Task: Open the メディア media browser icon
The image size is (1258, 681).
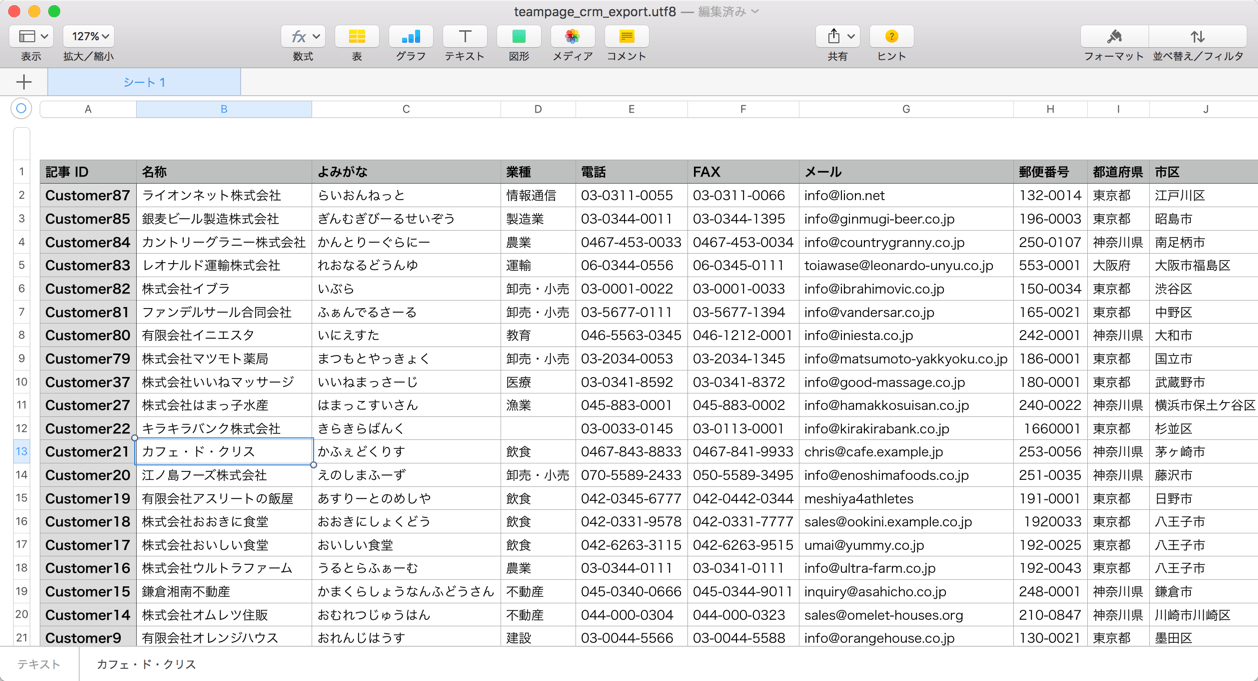Action: (x=572, y=37)
